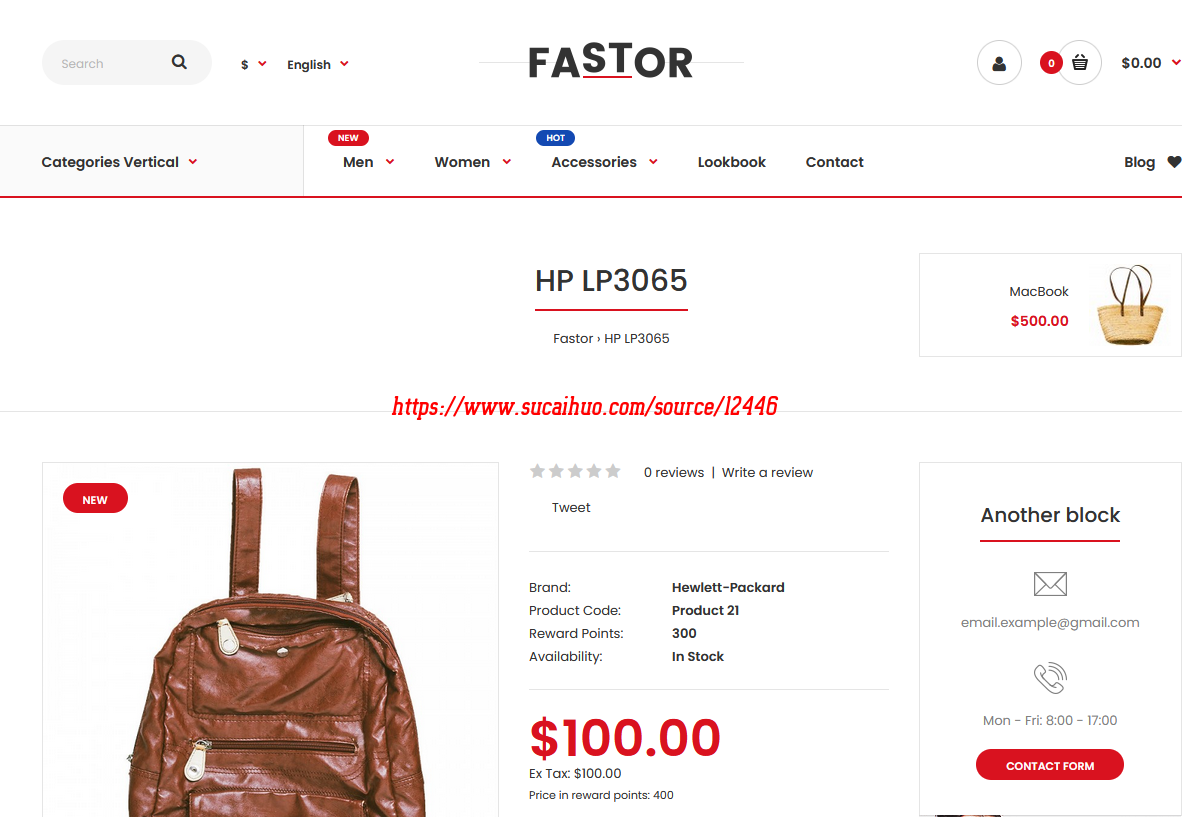Open the shopping basket icon
Screen dimensions: 1182x817
(1079, 63)
